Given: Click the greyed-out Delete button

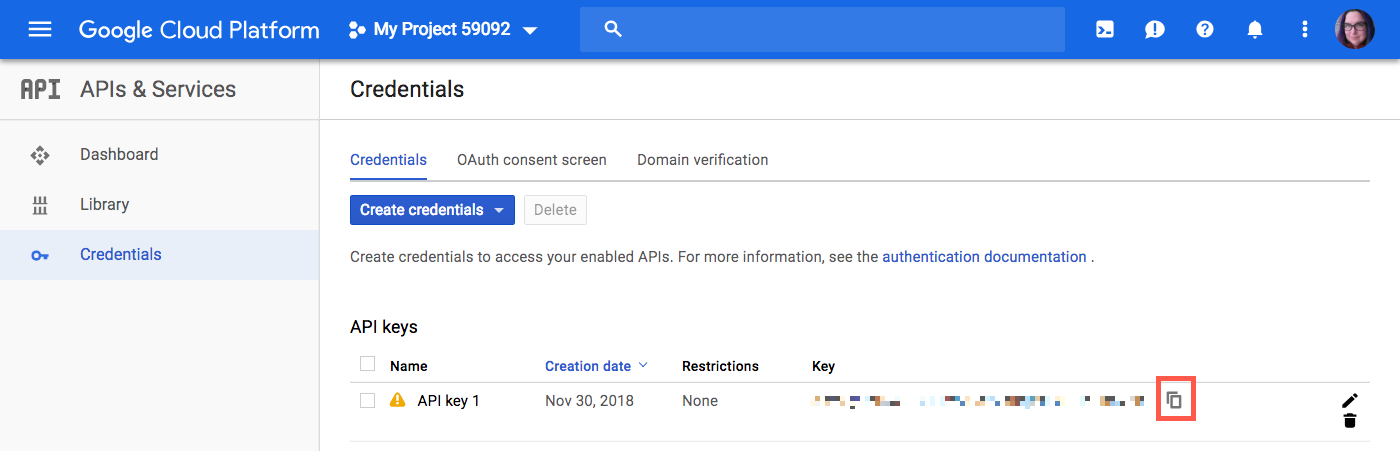Looking at the screenshot, I should (555, 210).
